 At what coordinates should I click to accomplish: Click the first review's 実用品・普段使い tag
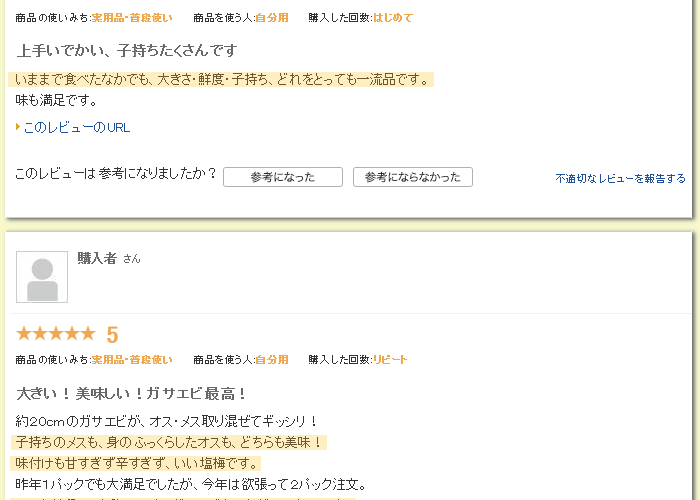132,18
